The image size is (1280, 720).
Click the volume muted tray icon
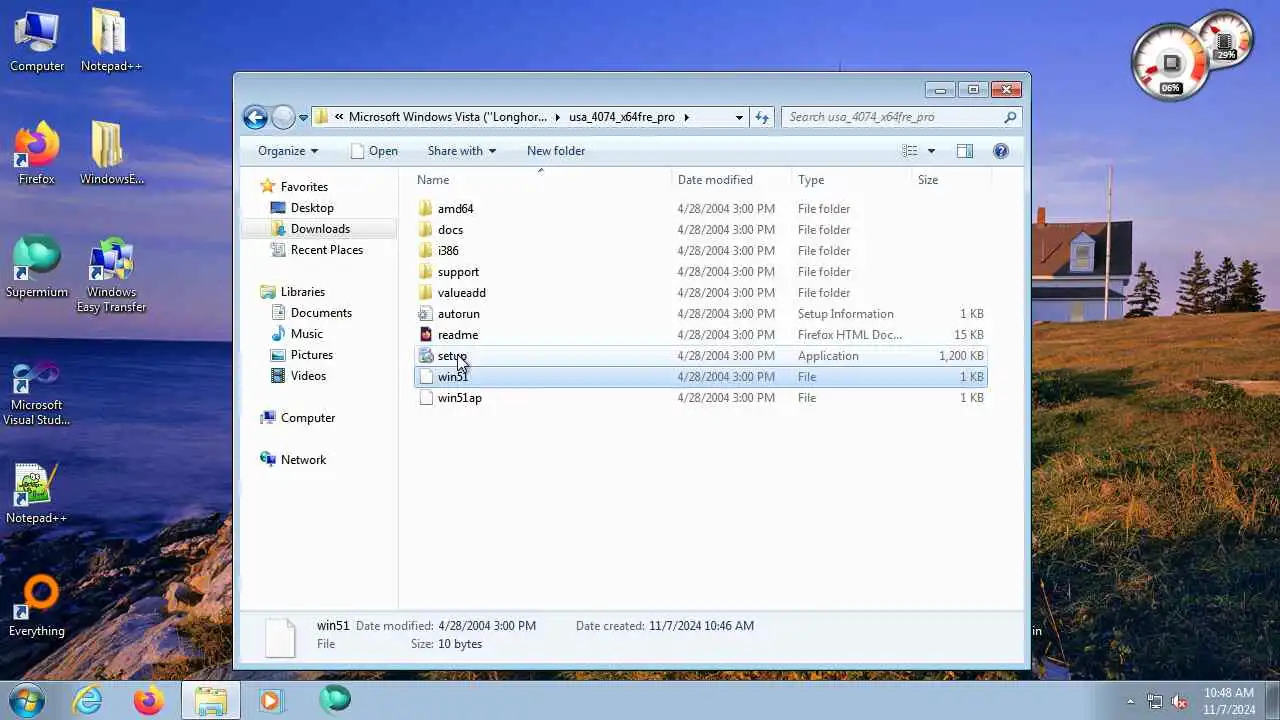(x=1179, y=701)
